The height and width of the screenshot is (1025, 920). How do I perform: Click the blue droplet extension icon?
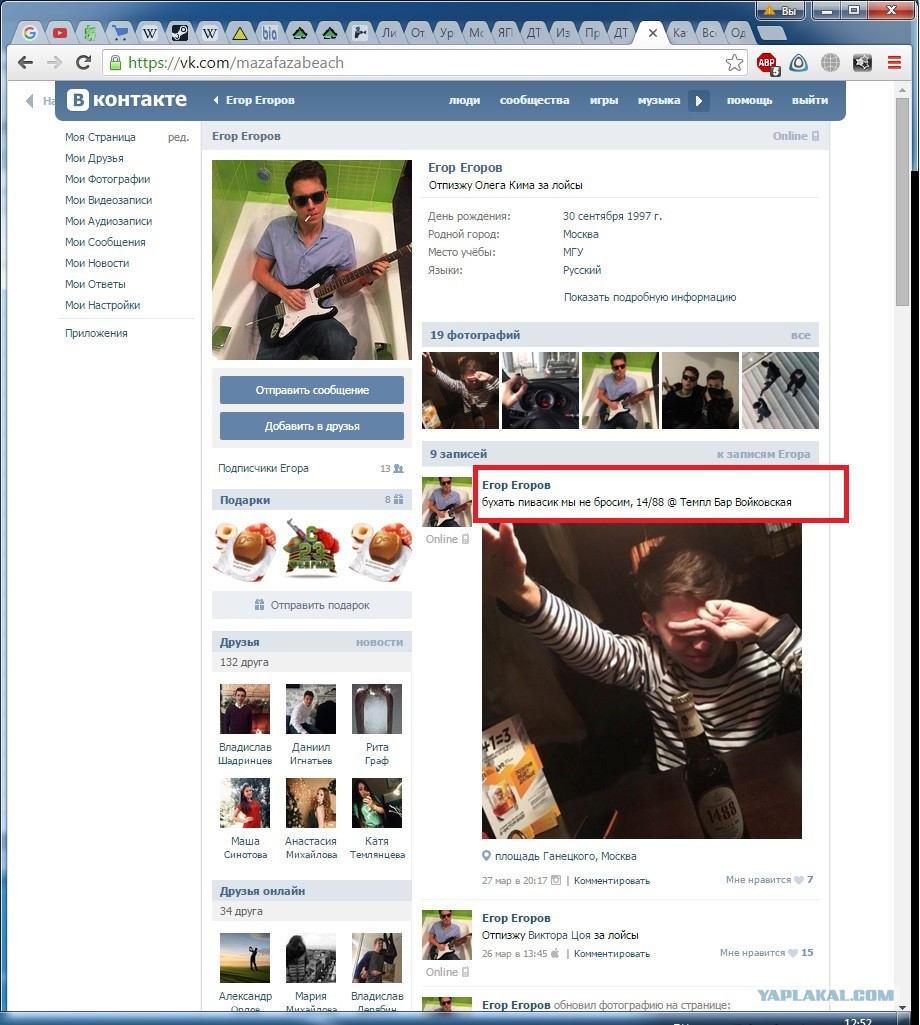[798, 63]
